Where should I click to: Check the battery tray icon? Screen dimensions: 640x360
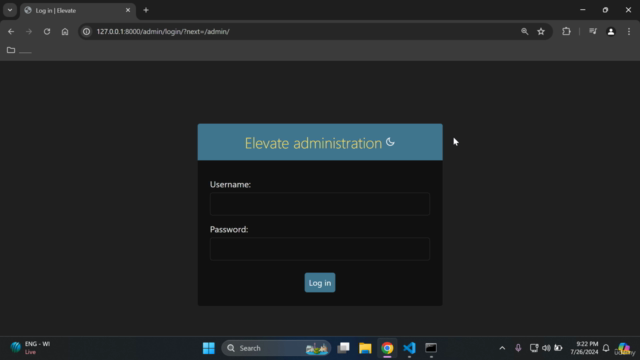[x=558, y=348]
